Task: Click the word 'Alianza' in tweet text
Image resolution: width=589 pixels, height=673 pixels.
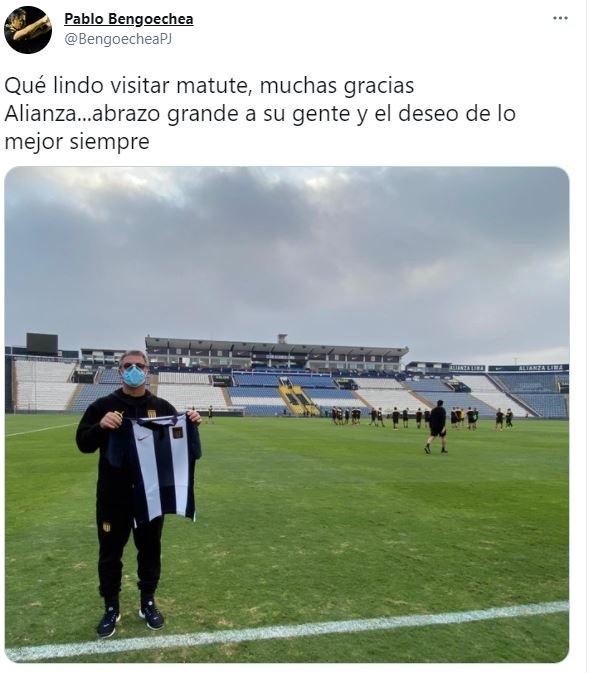Action: [x=40, y=114]
